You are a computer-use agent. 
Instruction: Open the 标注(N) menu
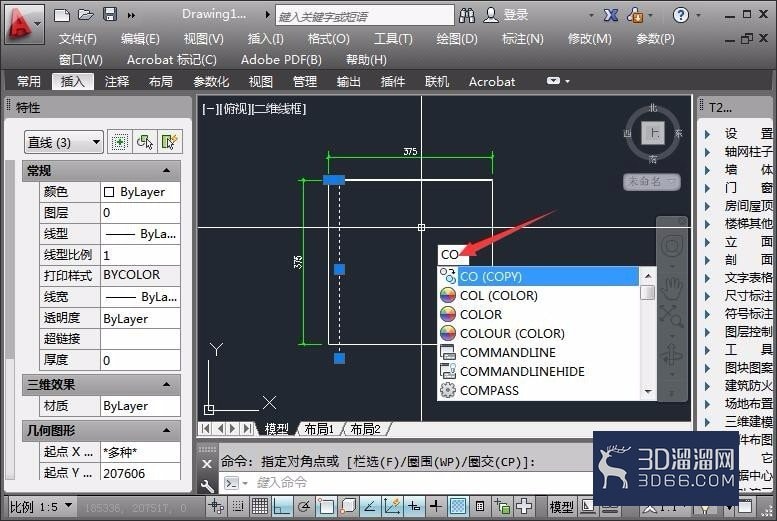(x=523, y=39)
